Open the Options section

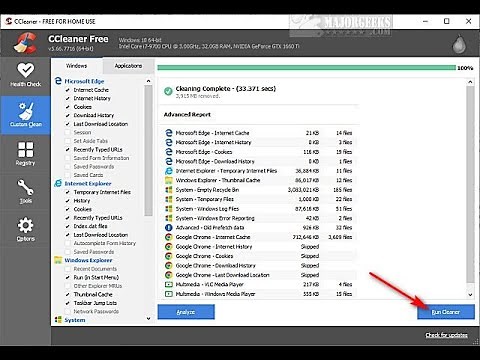pos(25,230)
